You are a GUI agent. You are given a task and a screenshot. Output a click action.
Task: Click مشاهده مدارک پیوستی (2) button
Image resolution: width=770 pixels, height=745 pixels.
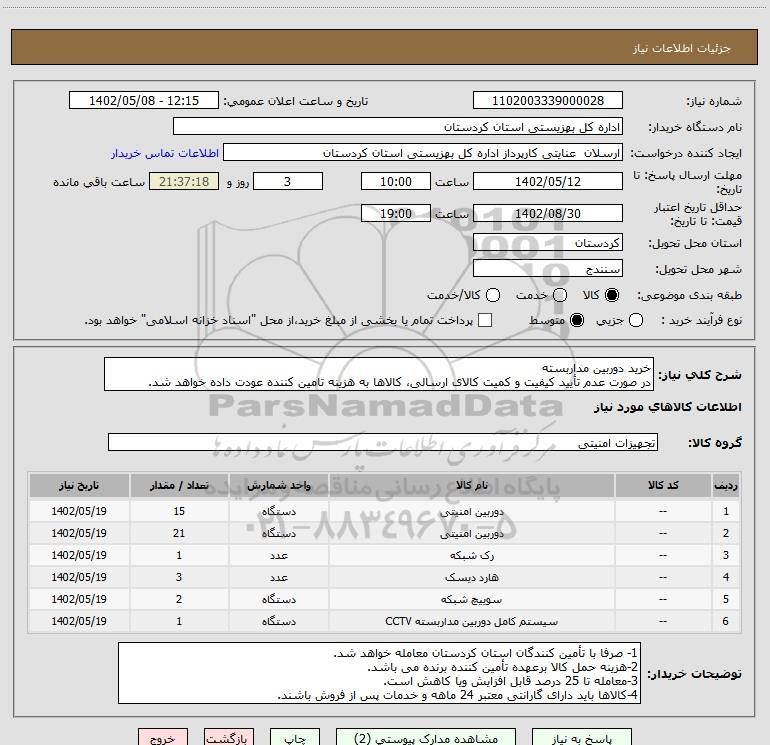(426, 737)
